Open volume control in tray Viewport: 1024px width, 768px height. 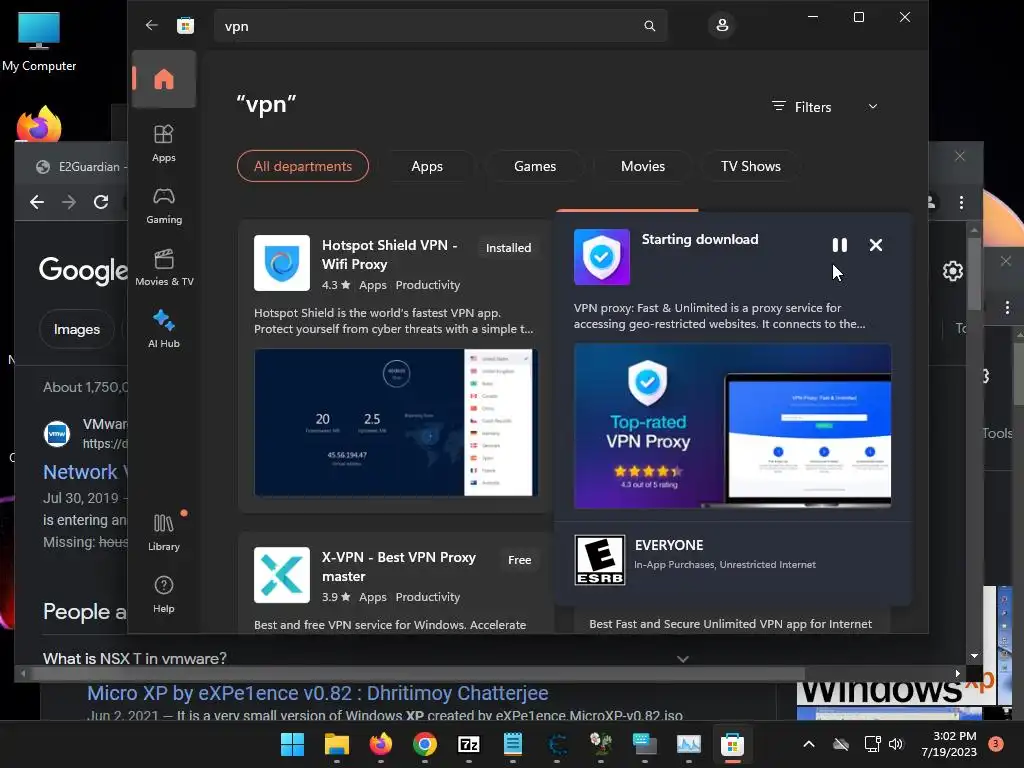[x=895, y=744]
